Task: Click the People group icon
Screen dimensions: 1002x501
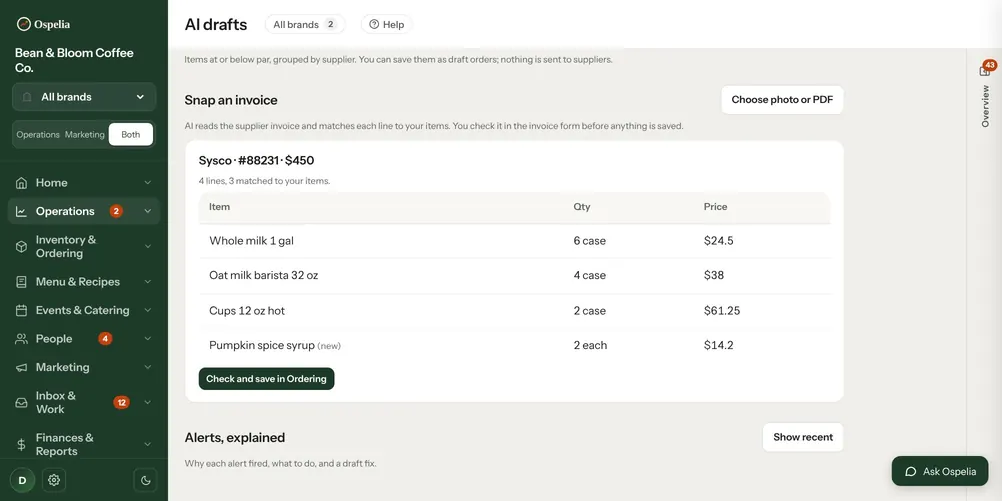Action: coord(21,339)
